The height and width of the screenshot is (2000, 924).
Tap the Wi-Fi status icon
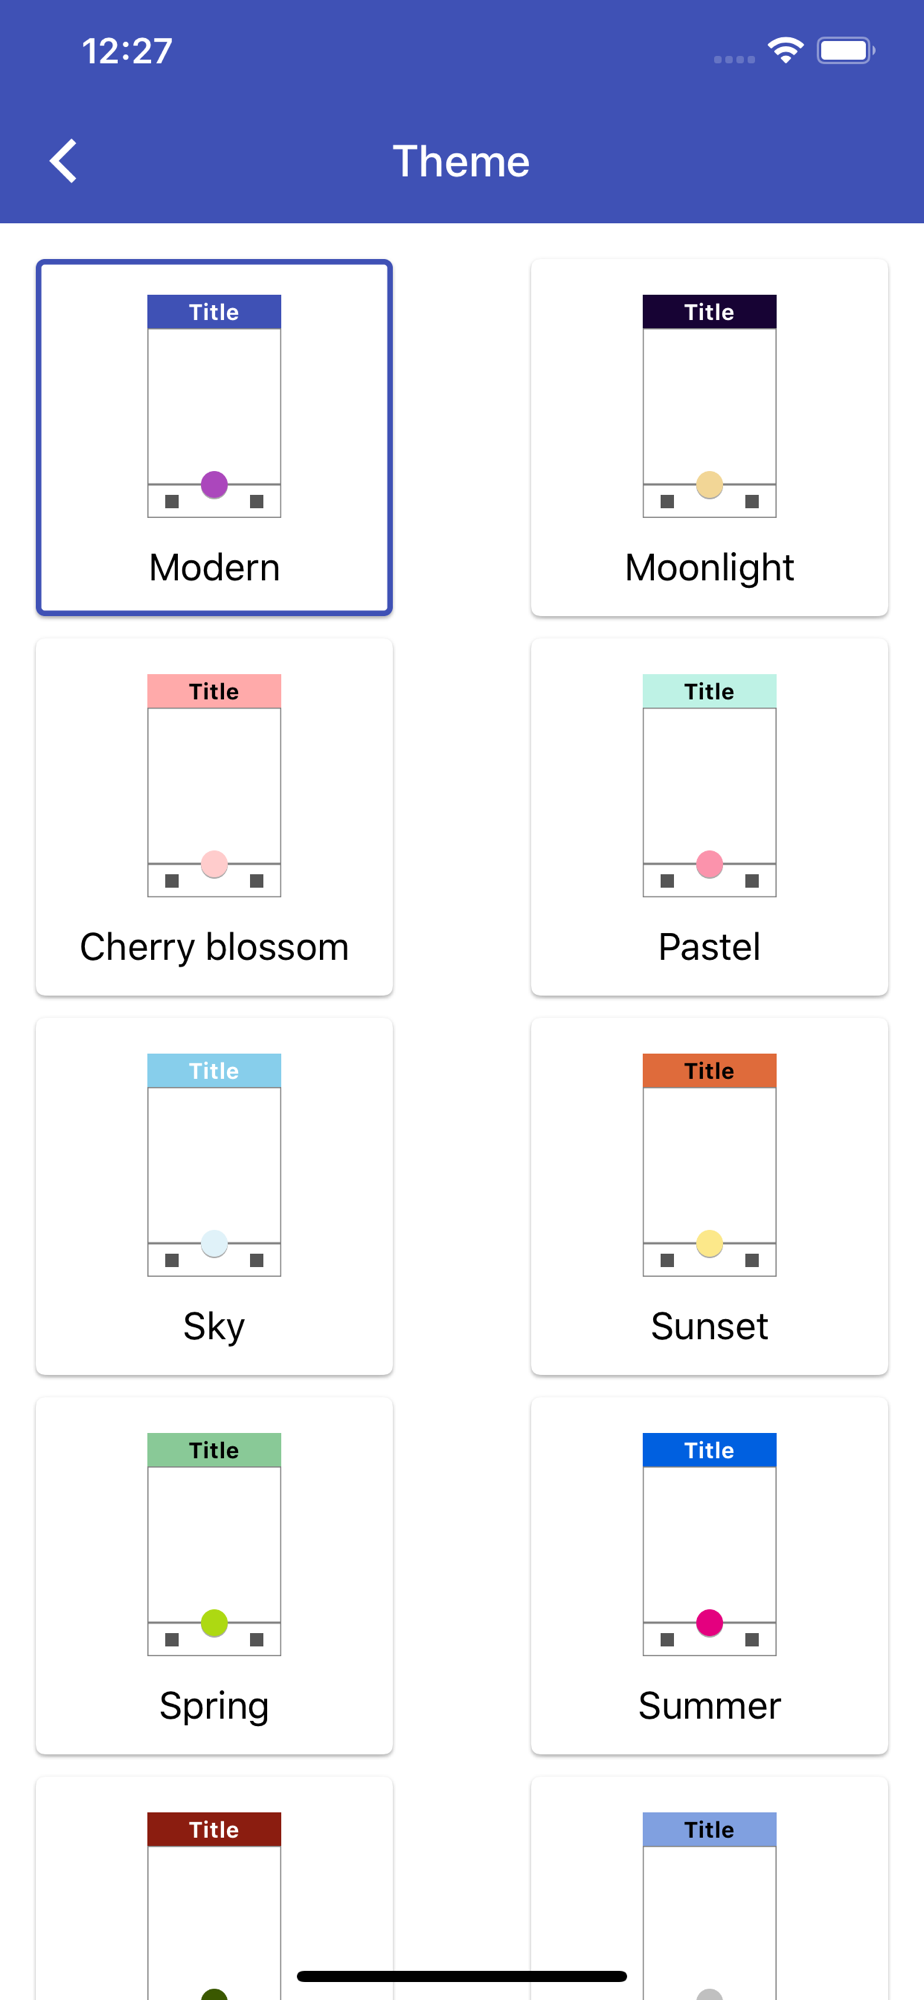(x=786, y=50)
